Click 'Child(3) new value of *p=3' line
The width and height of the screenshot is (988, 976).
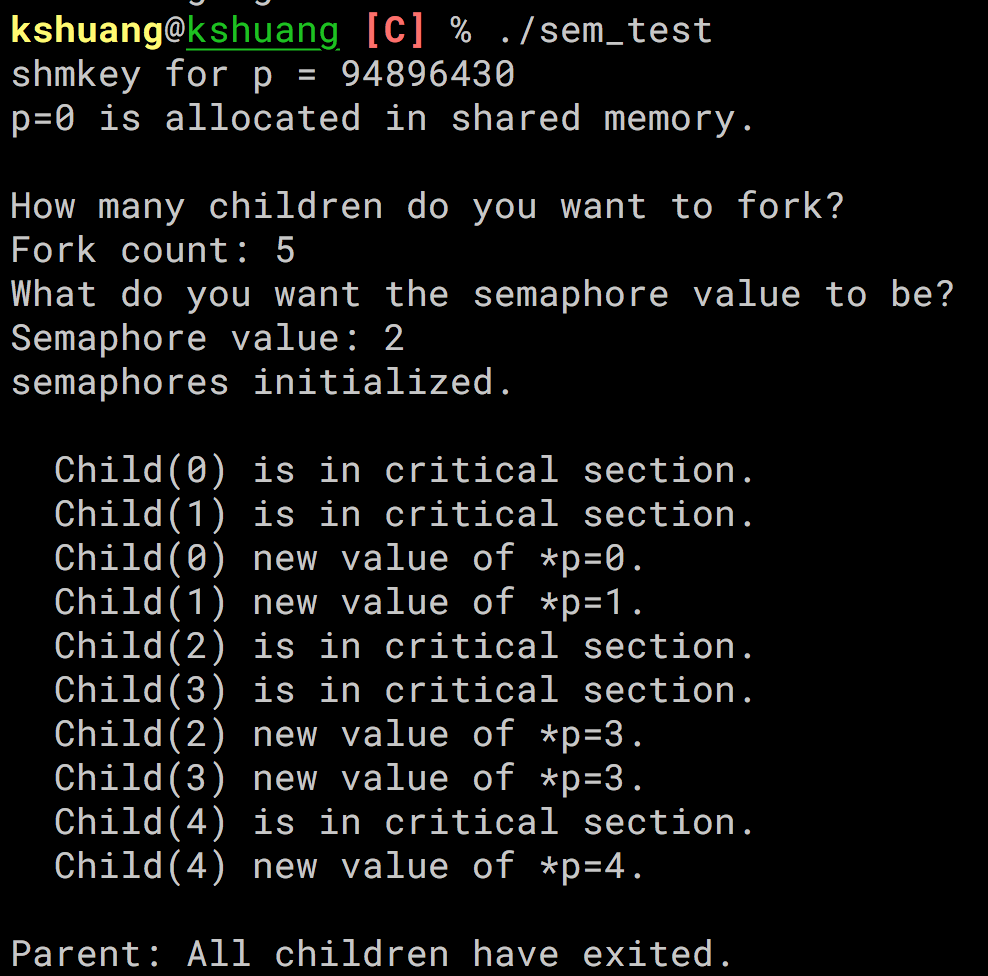(x=350, y=779)
